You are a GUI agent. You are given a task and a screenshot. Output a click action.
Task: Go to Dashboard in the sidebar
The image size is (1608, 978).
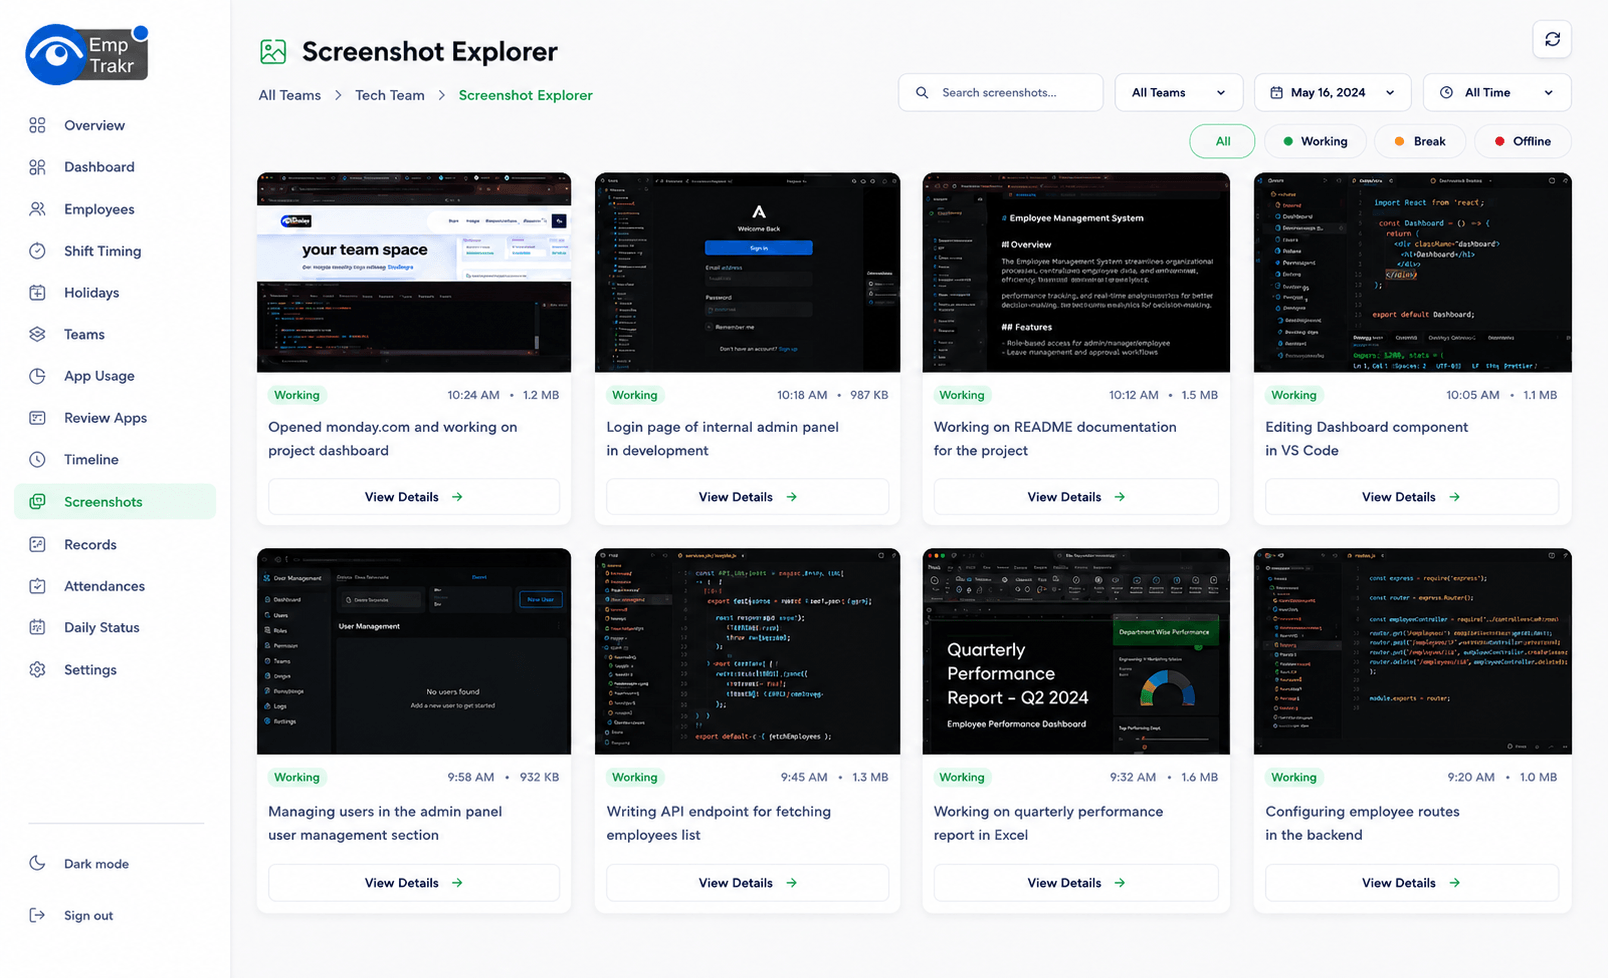99,167
